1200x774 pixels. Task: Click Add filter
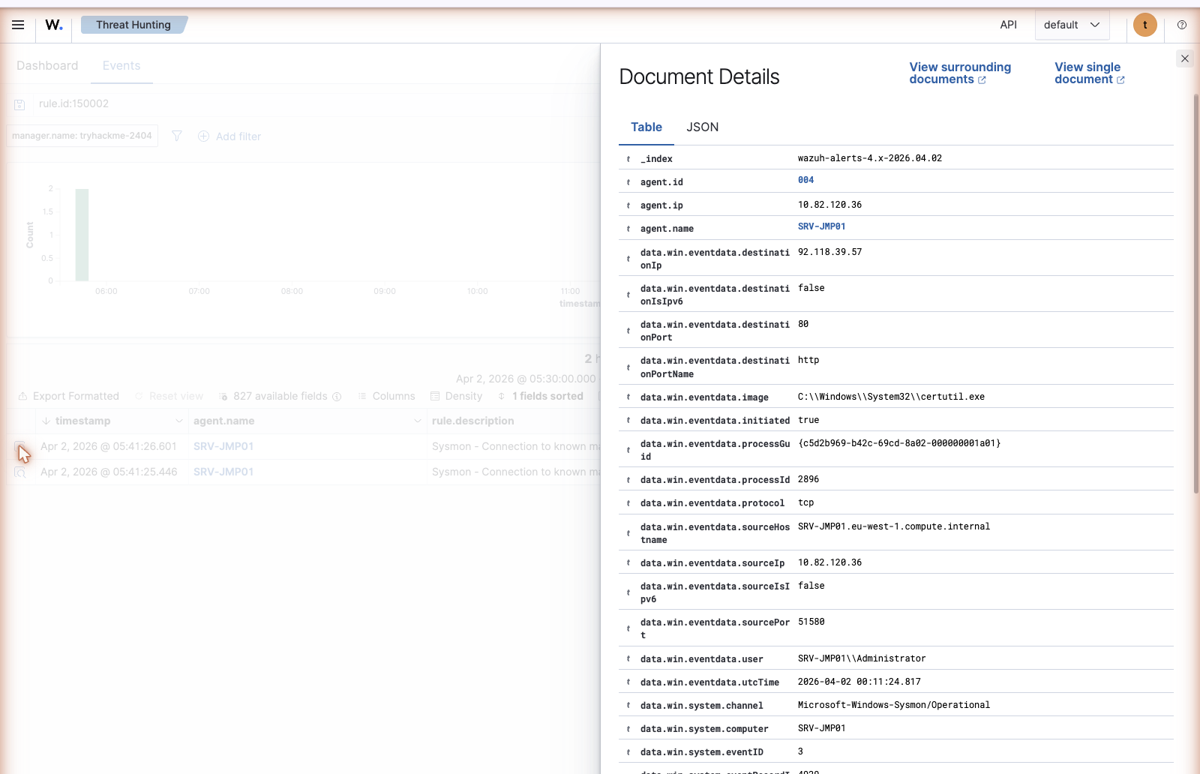click(x=229, y=136)
